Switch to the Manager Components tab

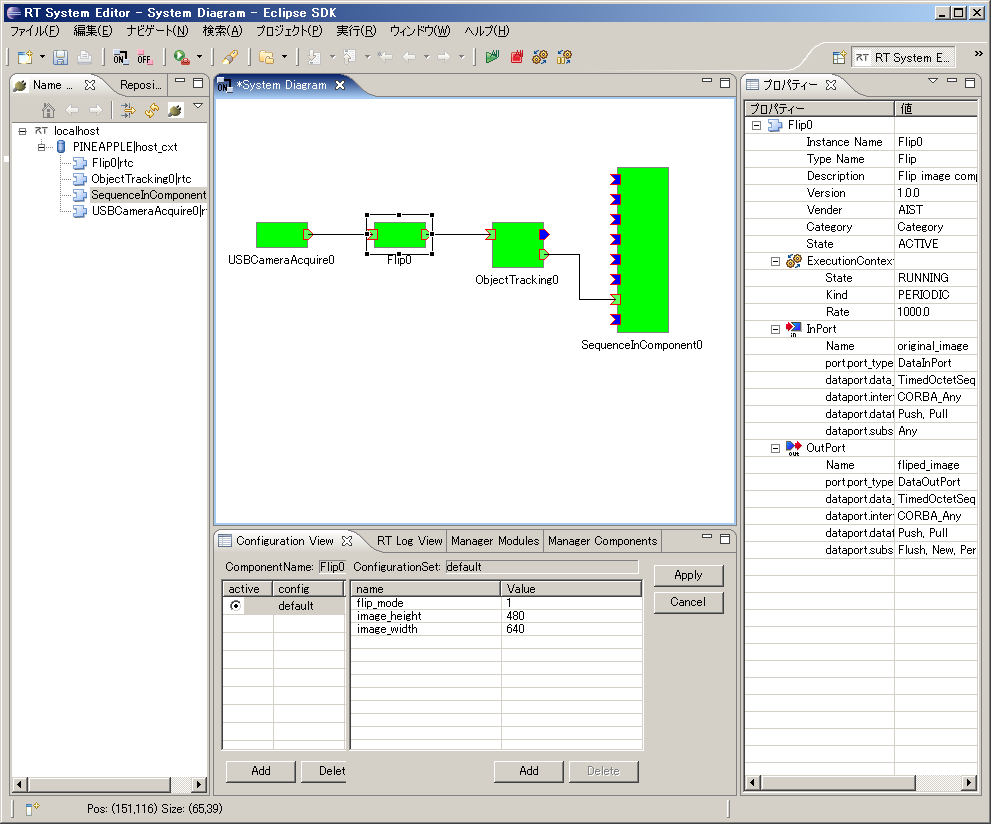pyautogui.click(x=602, y=541)
